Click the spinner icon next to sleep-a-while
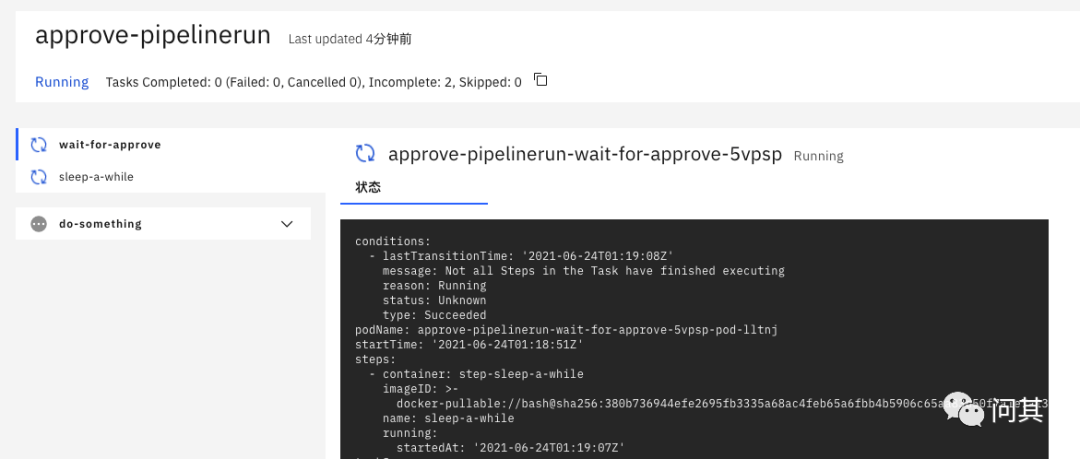Screen dimensions: 1080x459 39,177
